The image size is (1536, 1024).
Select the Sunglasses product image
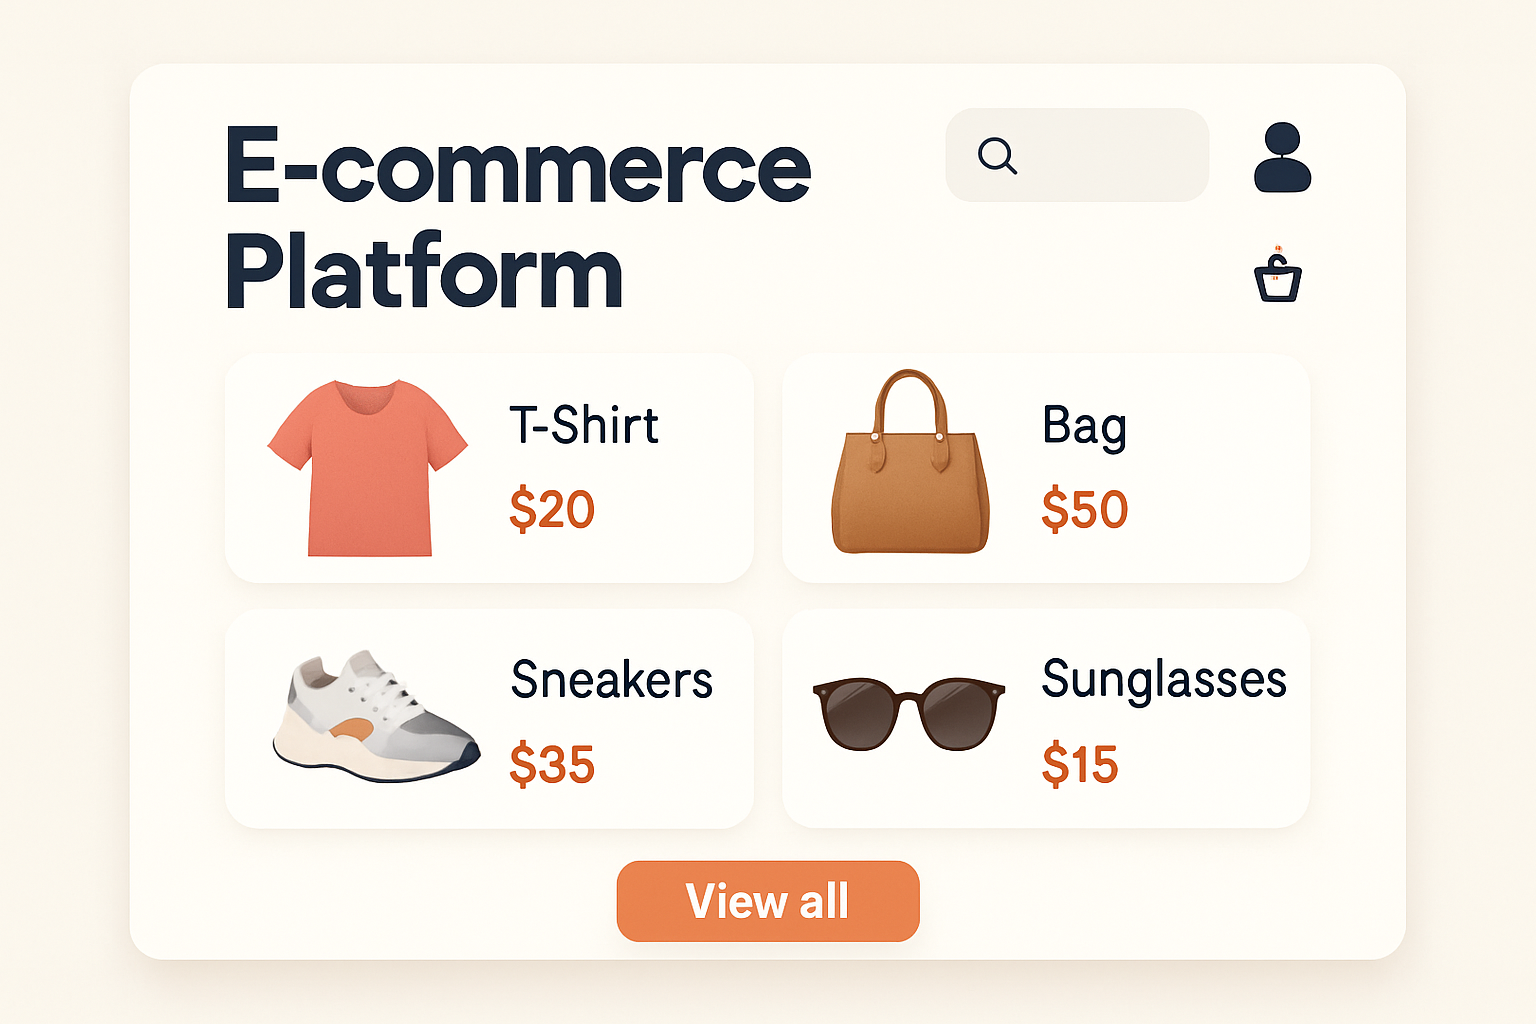coord(908,713)
